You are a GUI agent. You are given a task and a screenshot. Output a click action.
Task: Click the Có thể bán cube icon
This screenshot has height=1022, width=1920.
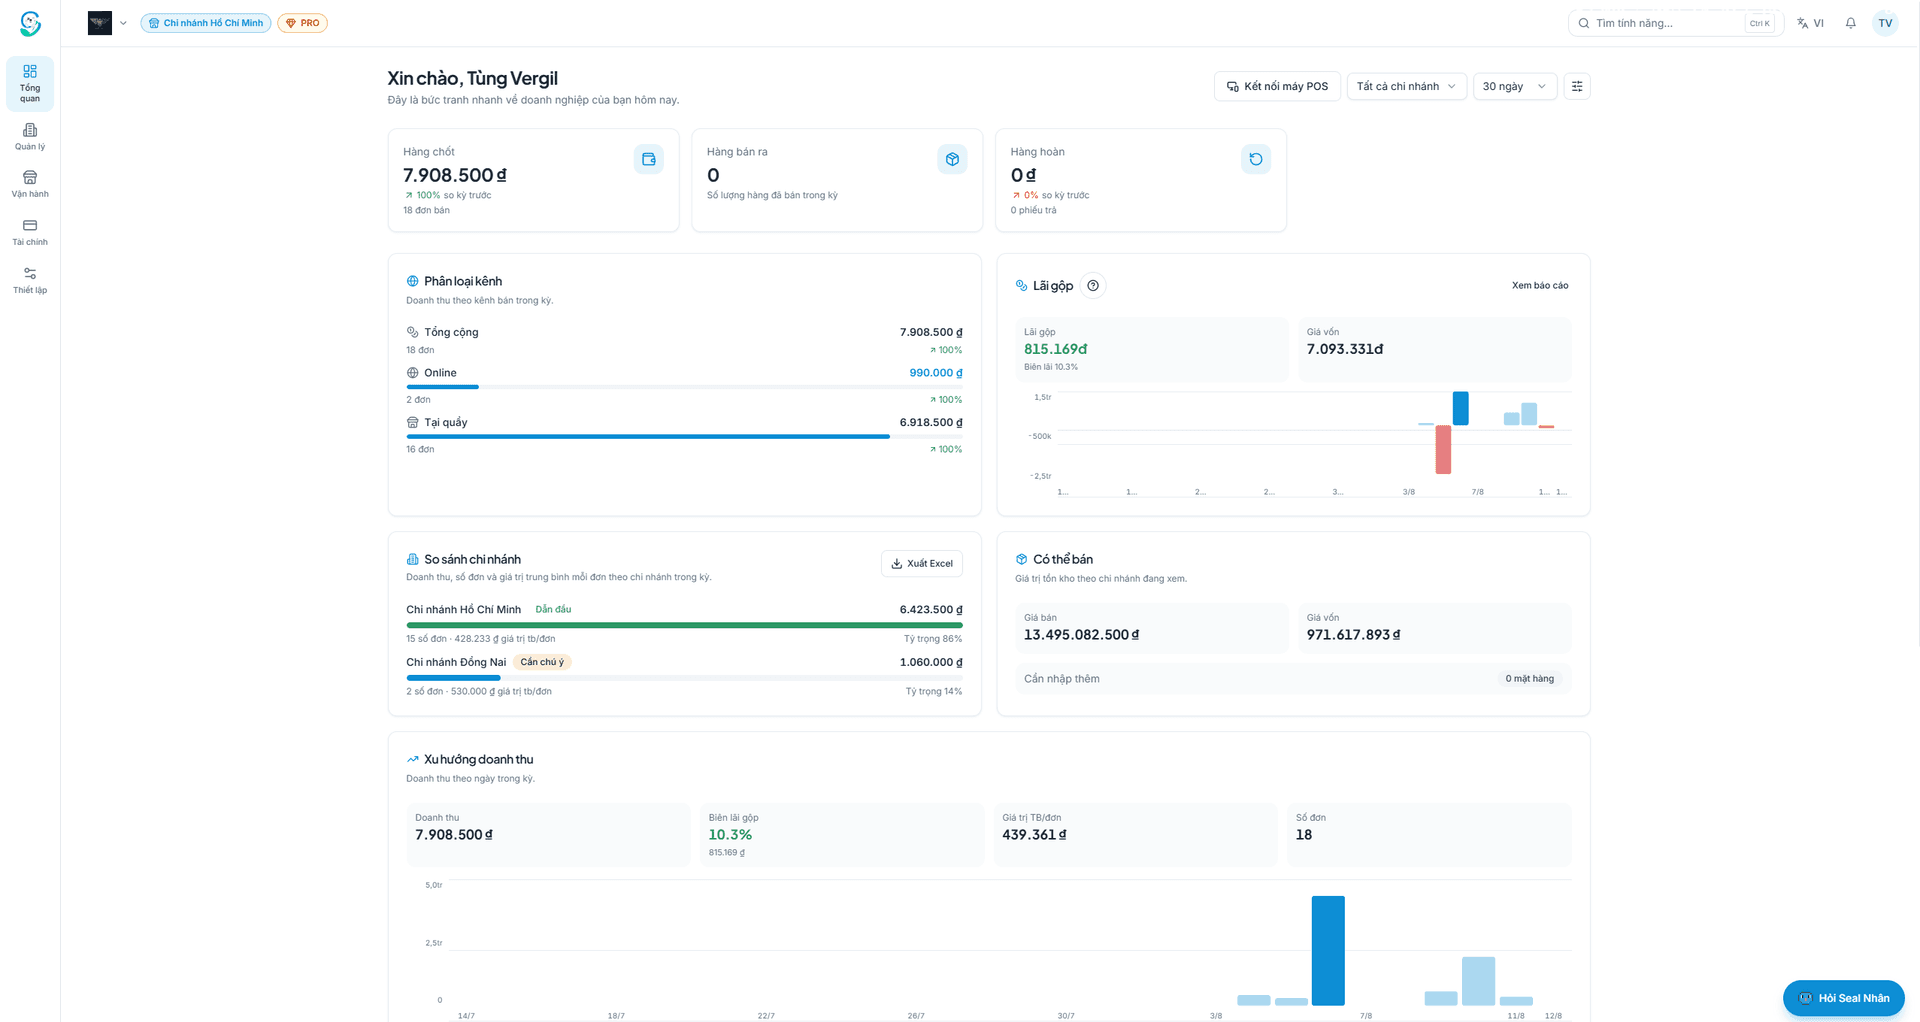1021,560
